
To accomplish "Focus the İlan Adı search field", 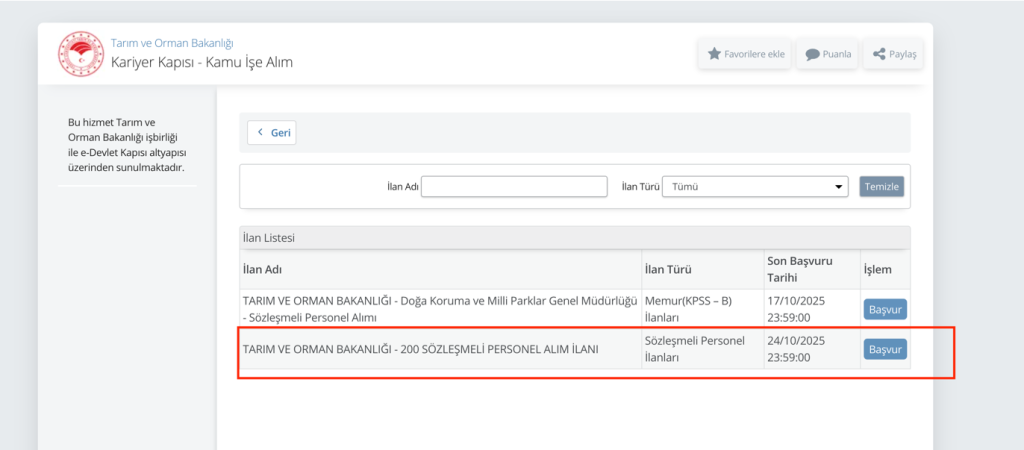I will click(514, 187).
